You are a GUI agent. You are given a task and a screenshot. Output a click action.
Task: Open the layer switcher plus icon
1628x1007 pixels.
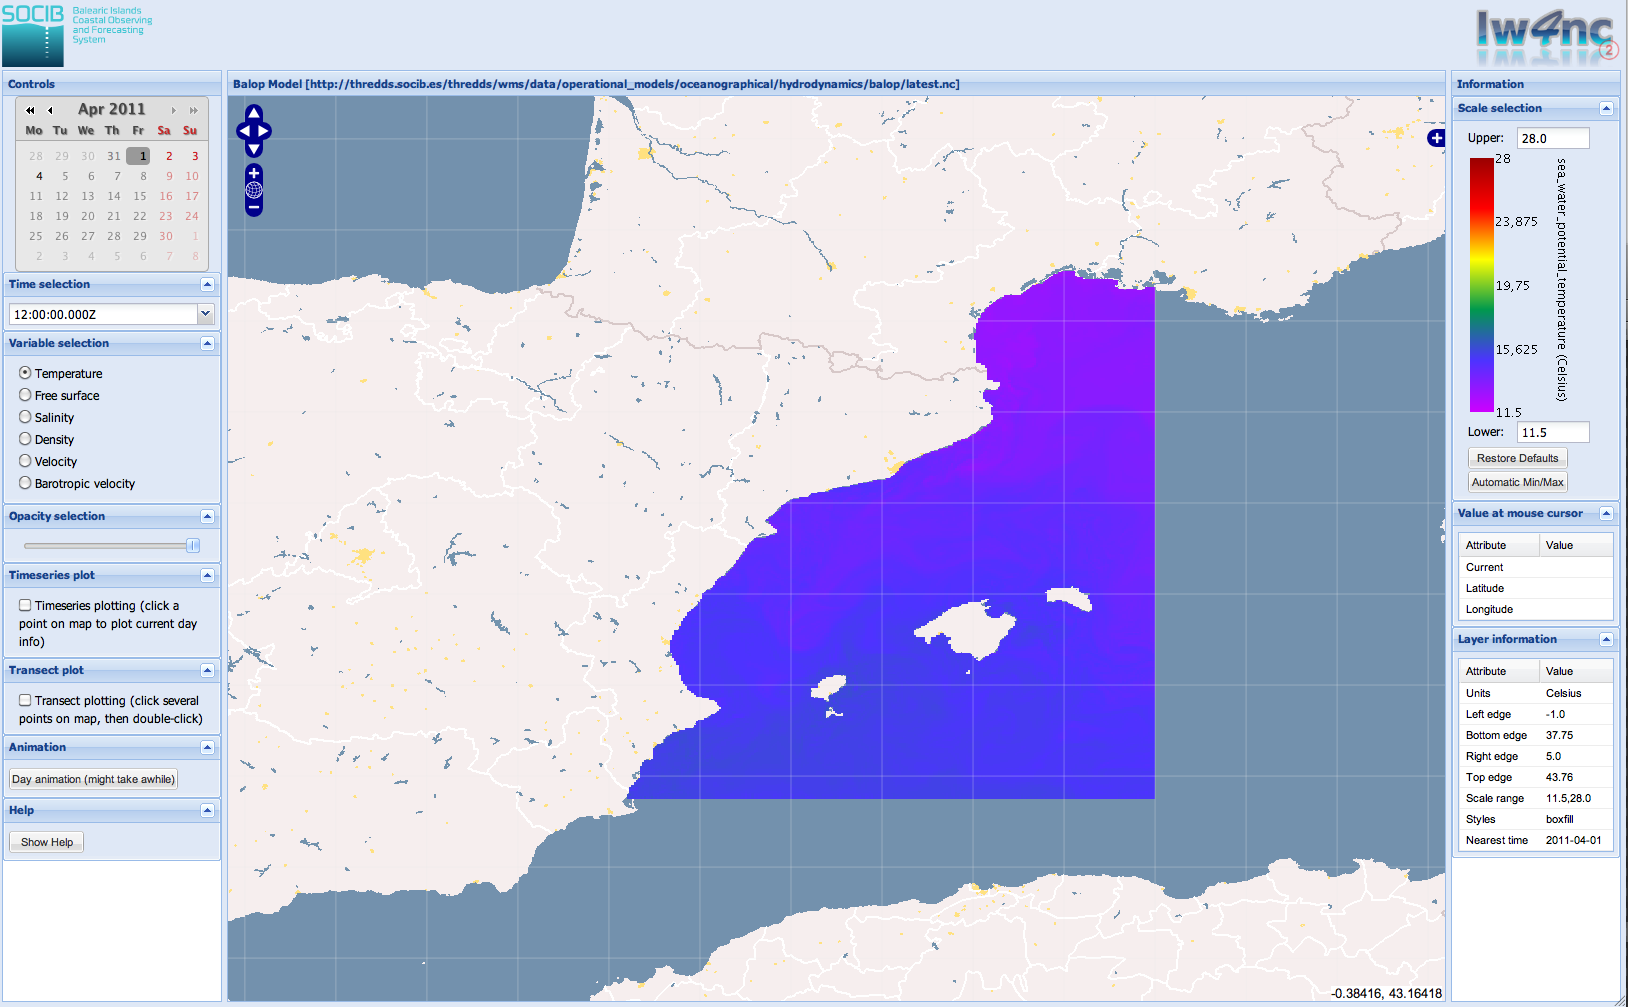click(x=1436, y=138)
